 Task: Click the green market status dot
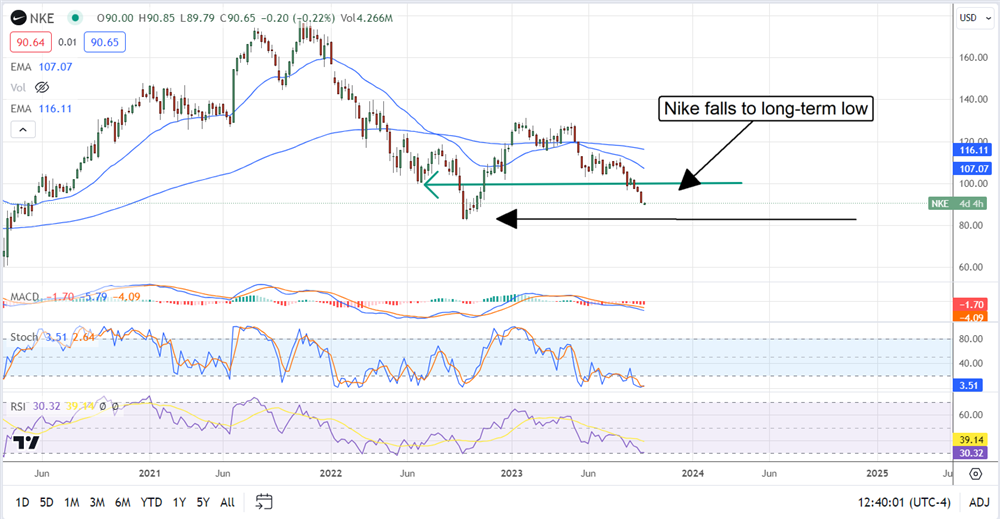pyautogui.click(x=77, y=18)
